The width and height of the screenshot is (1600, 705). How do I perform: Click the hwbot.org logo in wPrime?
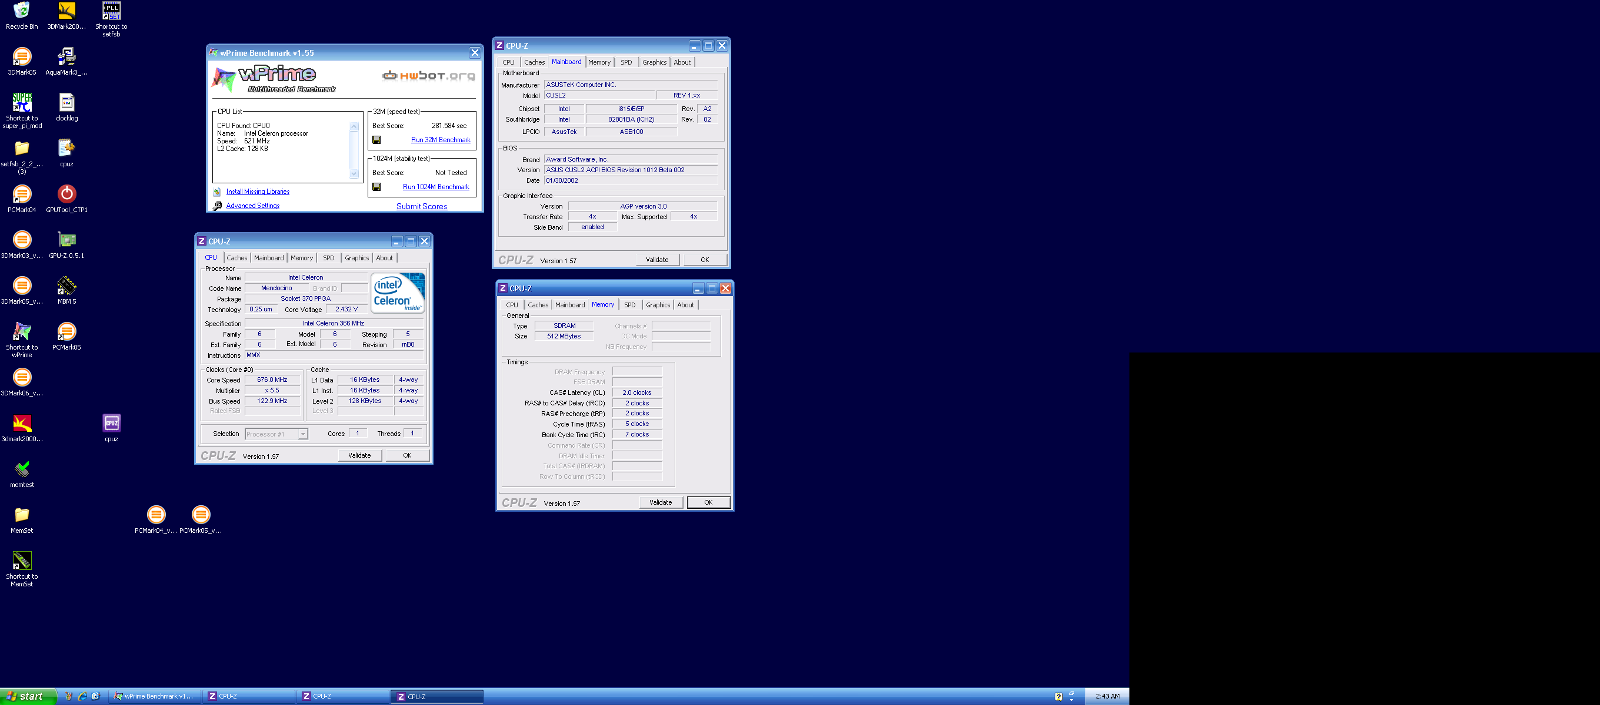[429, 75]
